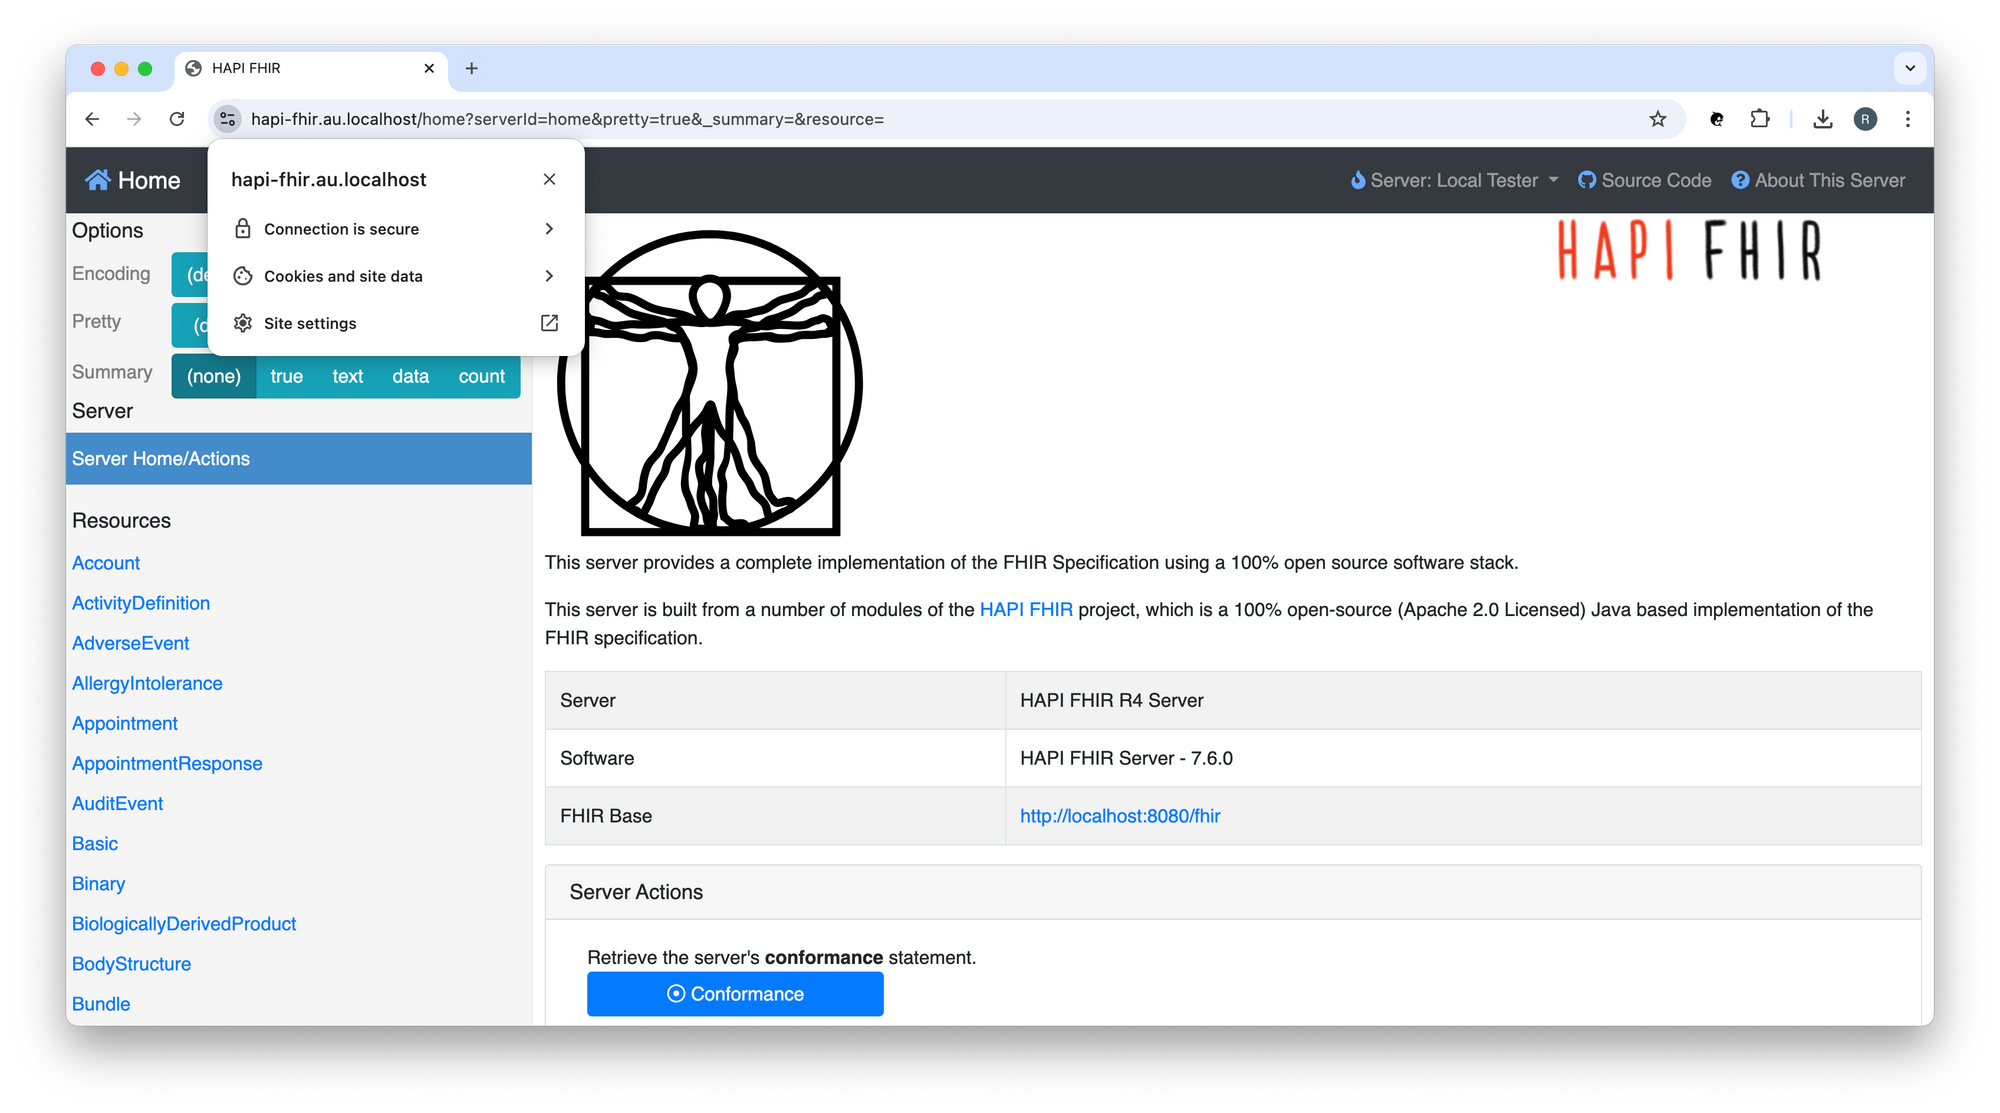Open Chrome three-dot menu
Viewport: 2000px width, 1113px height.
point(1908,119)
